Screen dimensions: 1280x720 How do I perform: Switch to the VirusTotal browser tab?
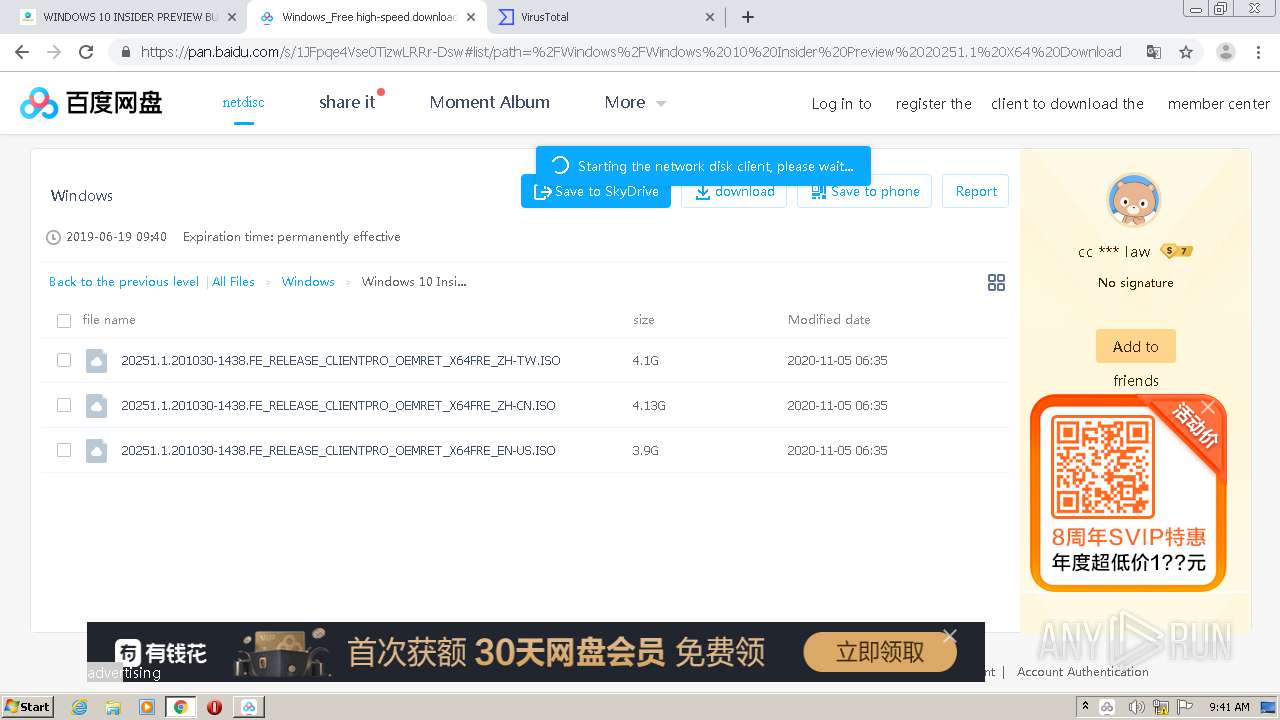[606, 17]
